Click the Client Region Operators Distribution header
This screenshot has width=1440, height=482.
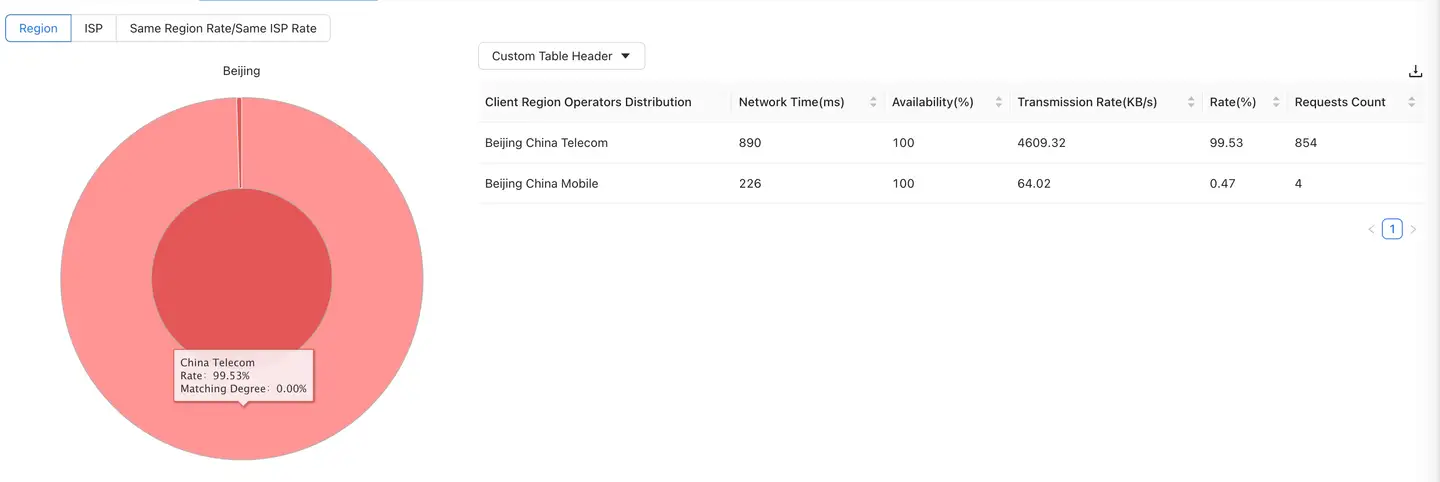pyautogui.click(x=588, y=102)
